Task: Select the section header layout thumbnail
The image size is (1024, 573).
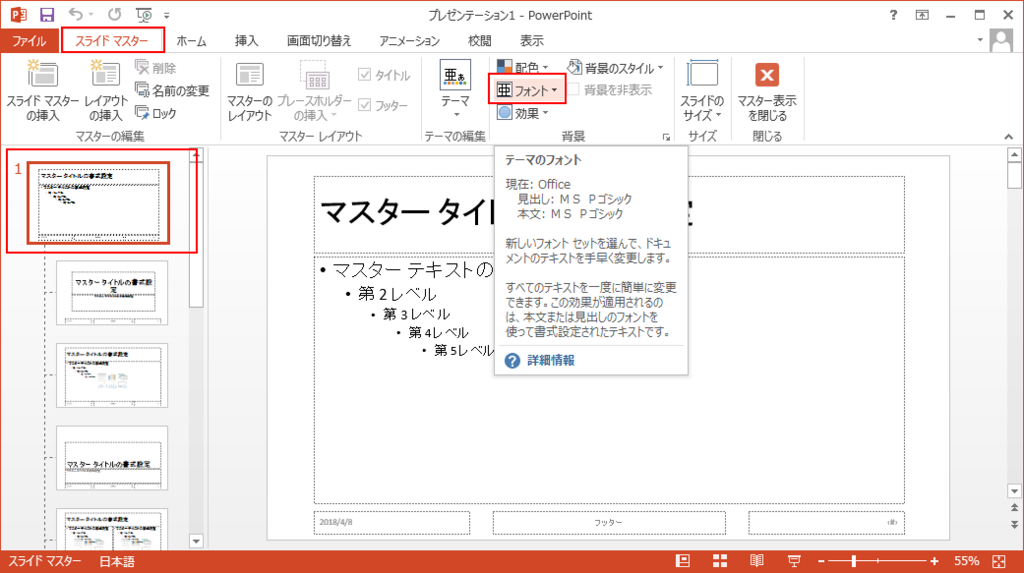Action: coord(112,458)
